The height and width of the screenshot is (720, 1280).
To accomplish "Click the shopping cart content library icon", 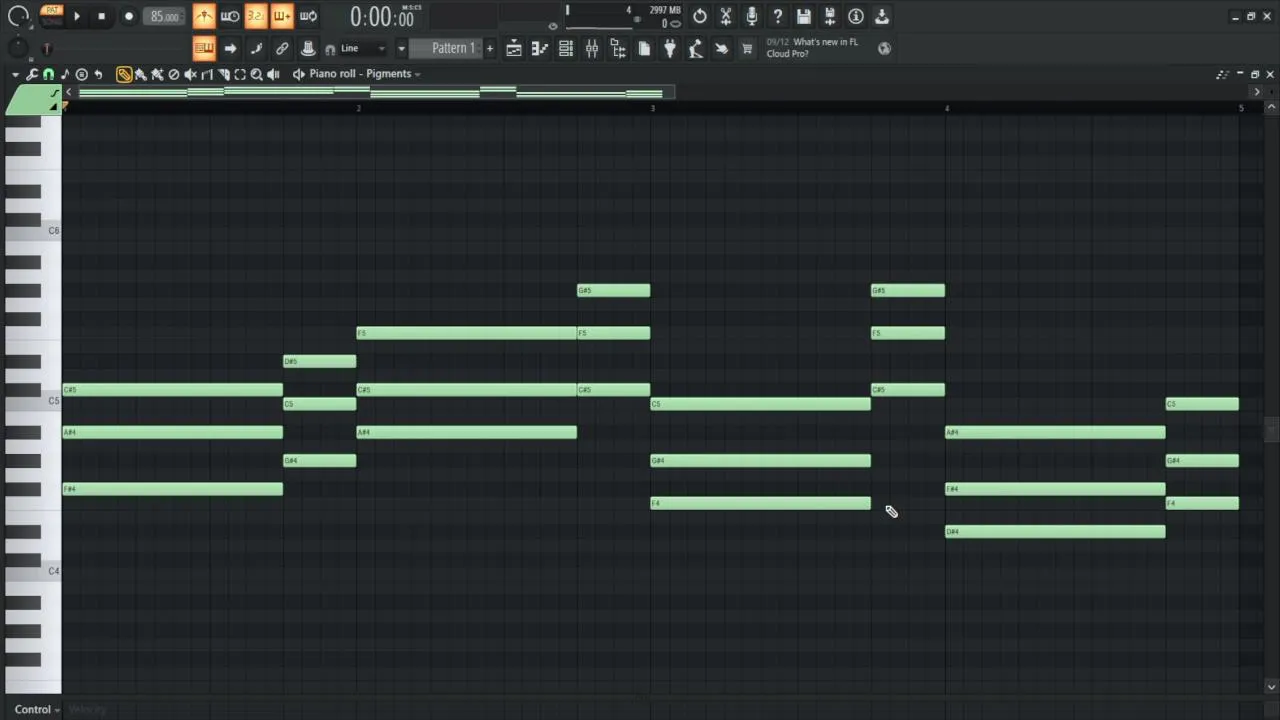I will (x=746, y=48).
